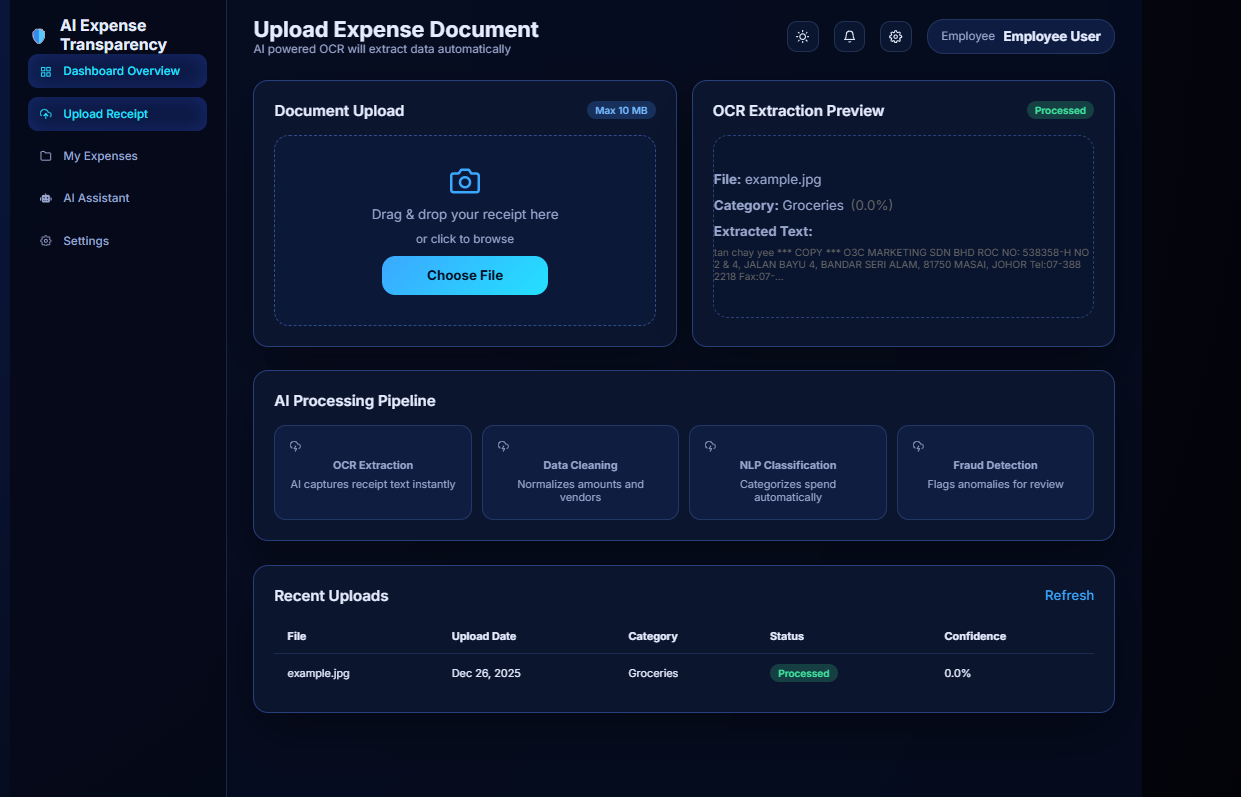Click the Category: Groceries line in preview
The image size is (1241, 797).
[x=803, y=205]
